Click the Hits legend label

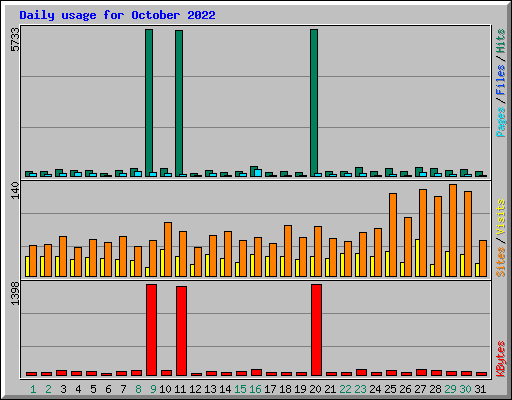[501, 41]
